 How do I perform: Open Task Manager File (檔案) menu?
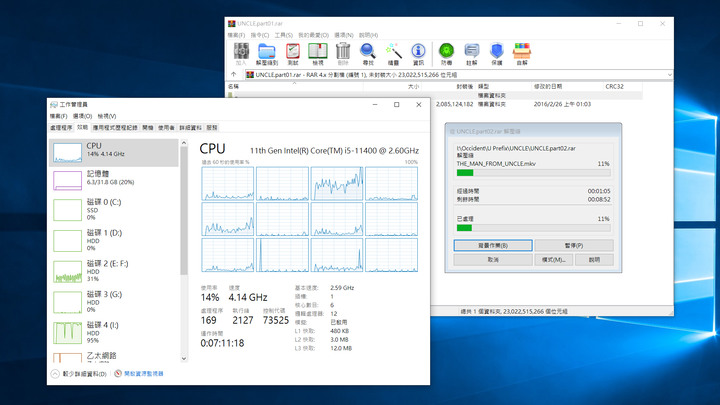(58, 116)
